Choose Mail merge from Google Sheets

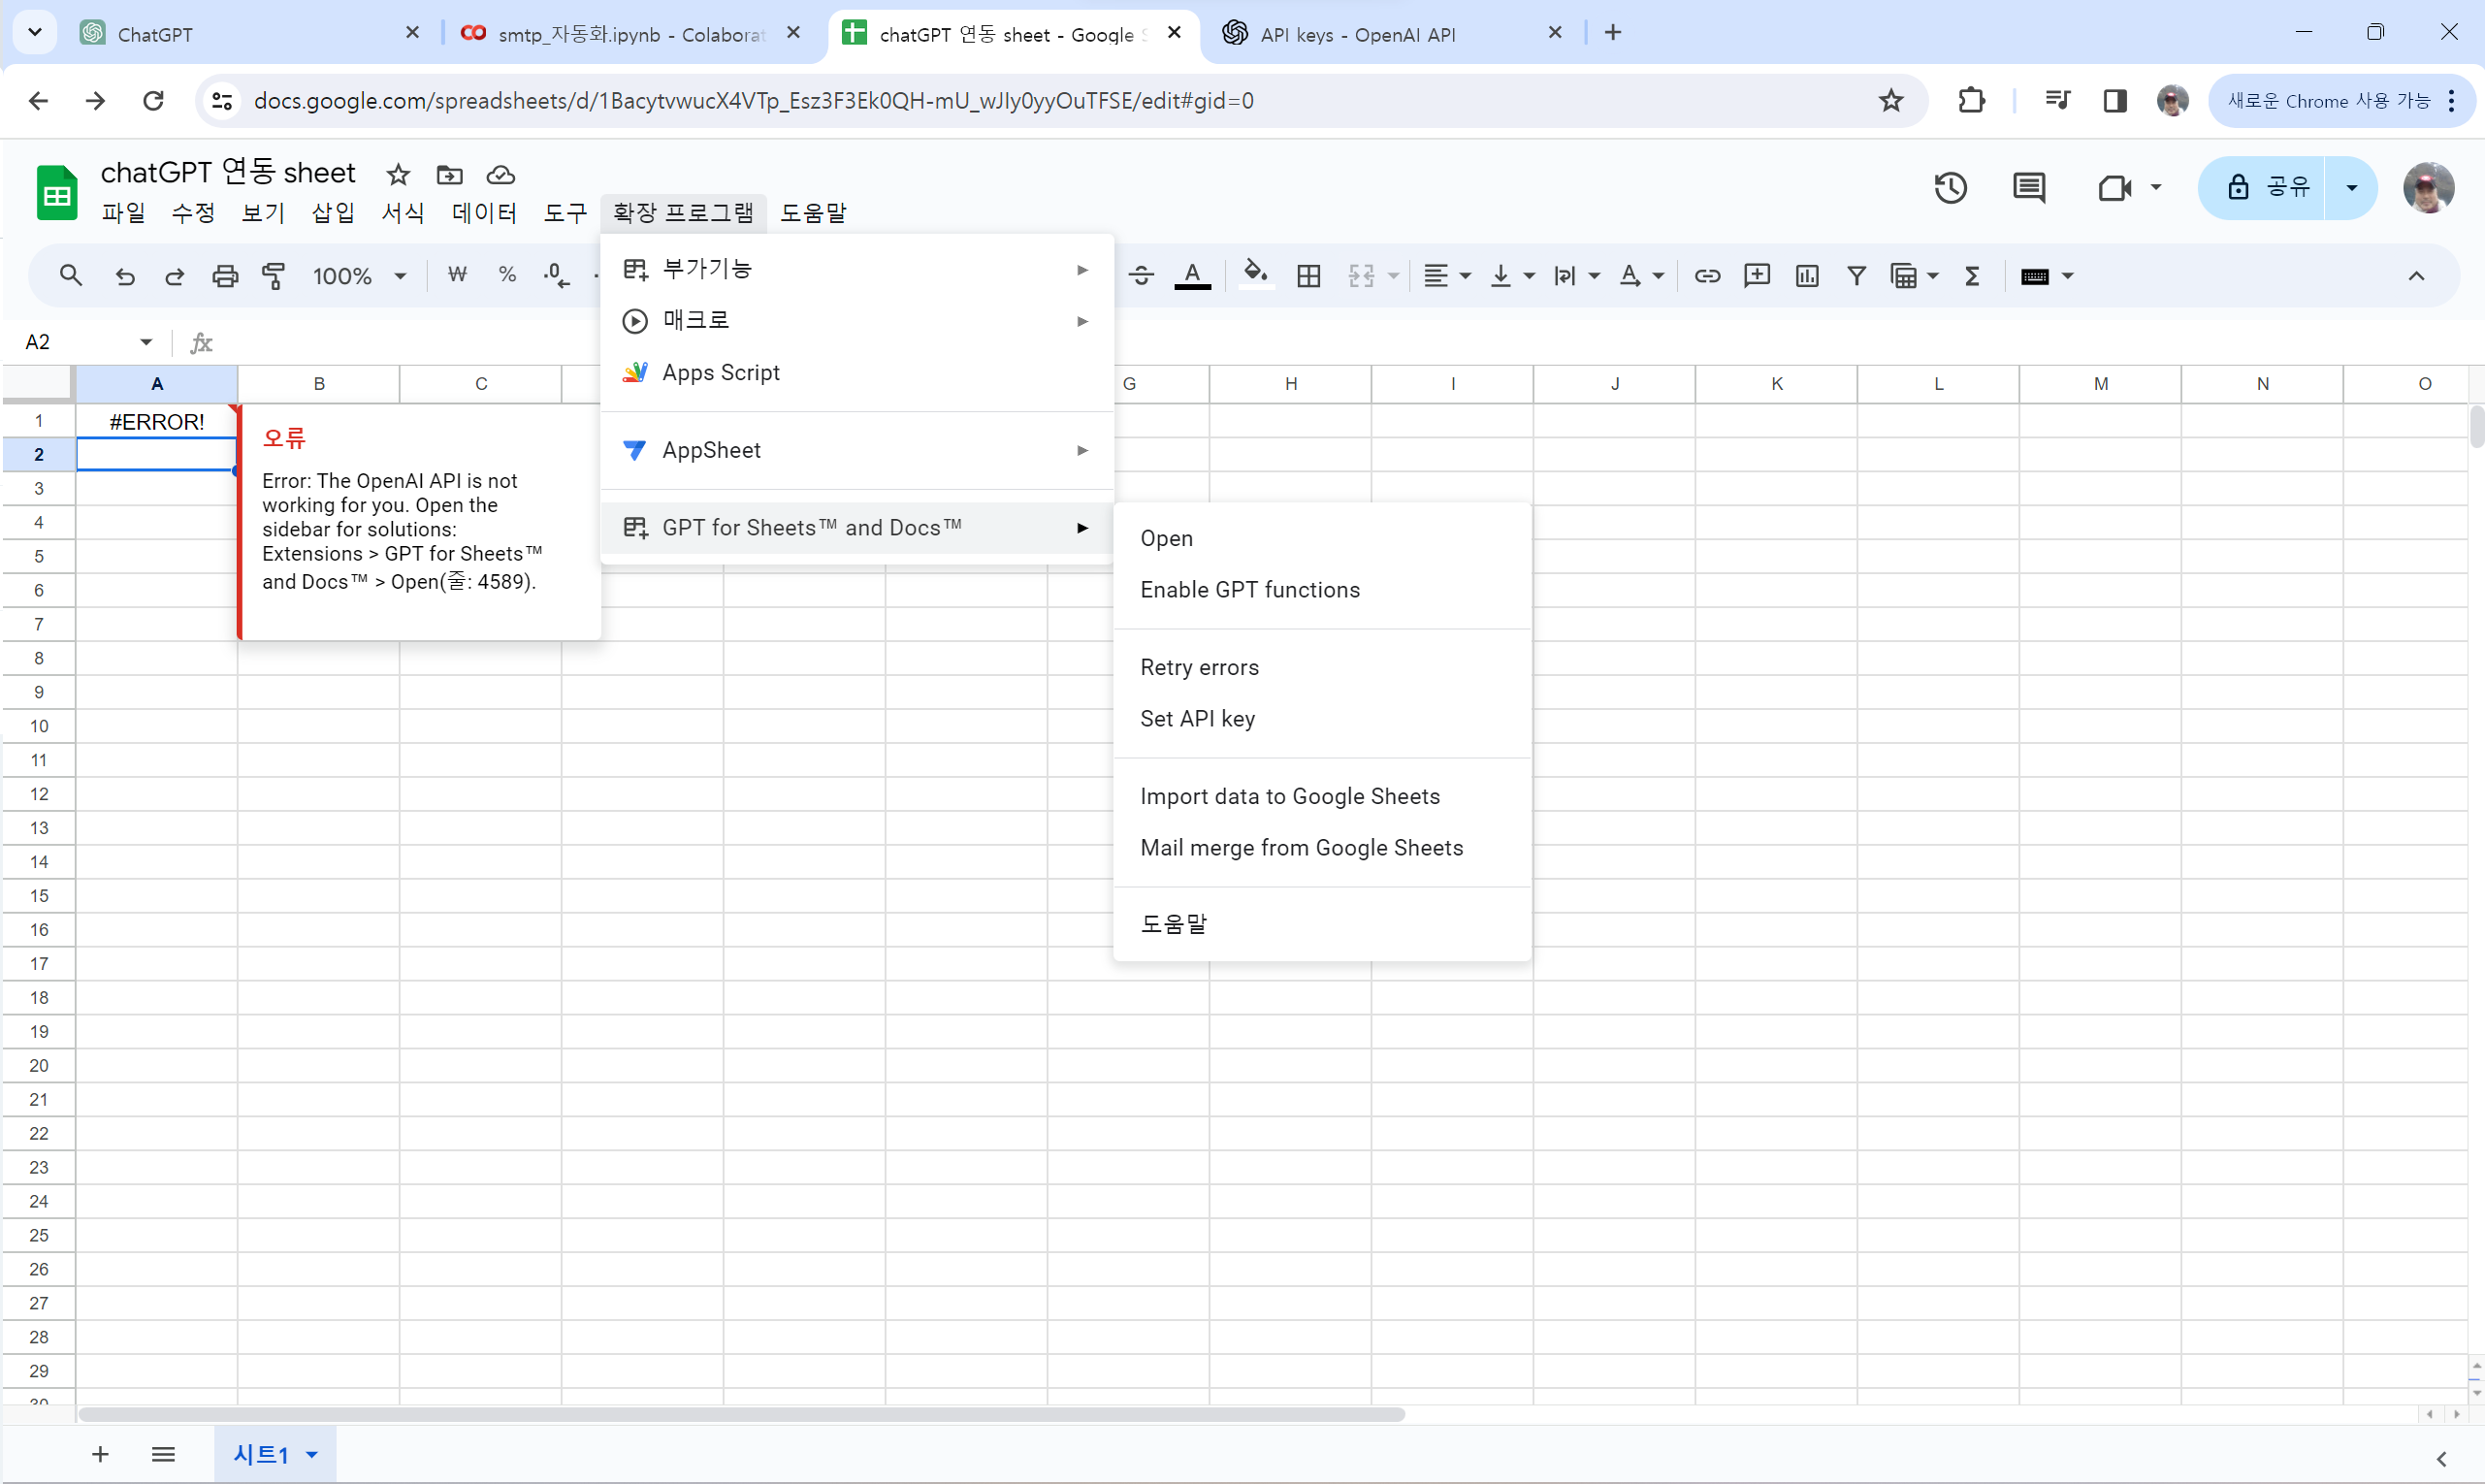click(x=1322, y=849)
